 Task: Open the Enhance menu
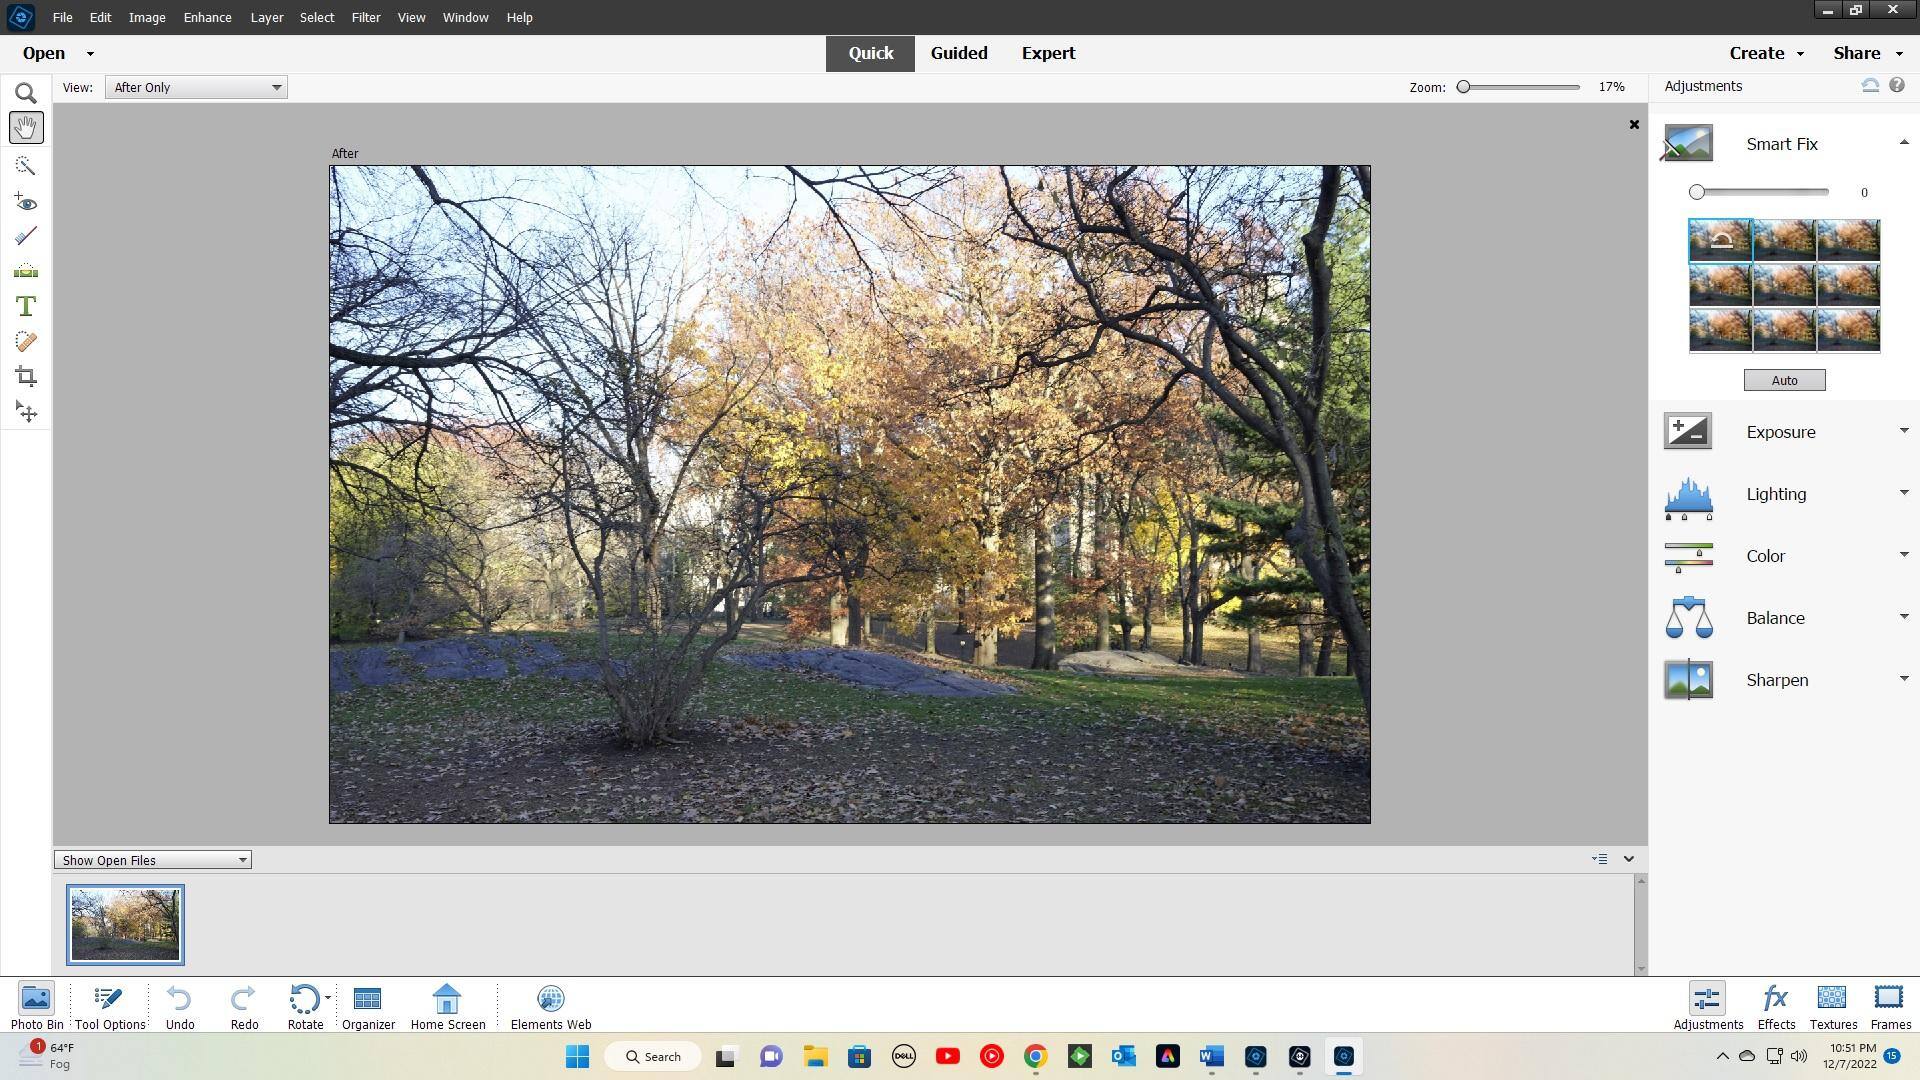[207, 17]
